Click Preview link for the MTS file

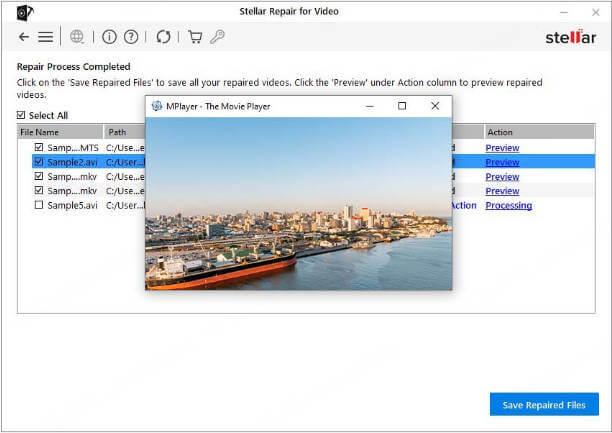(x=502, y=148)
